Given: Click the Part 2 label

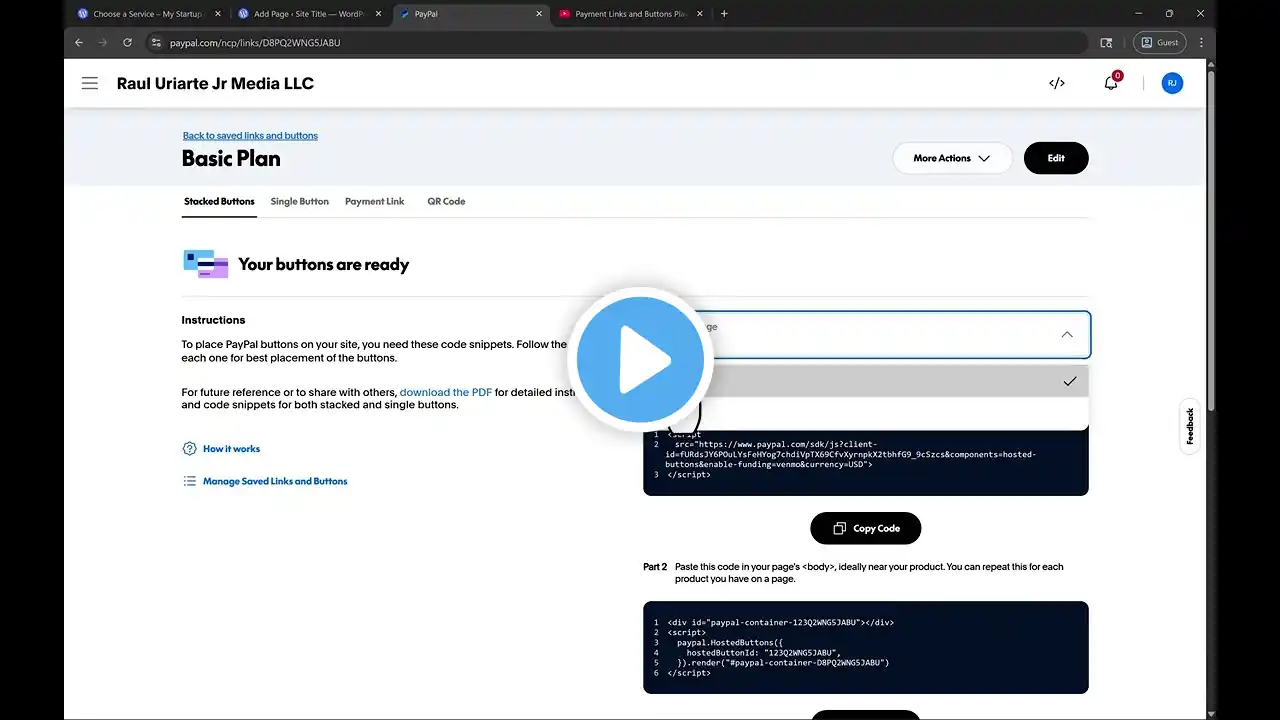Looking at the screenshot, I should (655, 567).
